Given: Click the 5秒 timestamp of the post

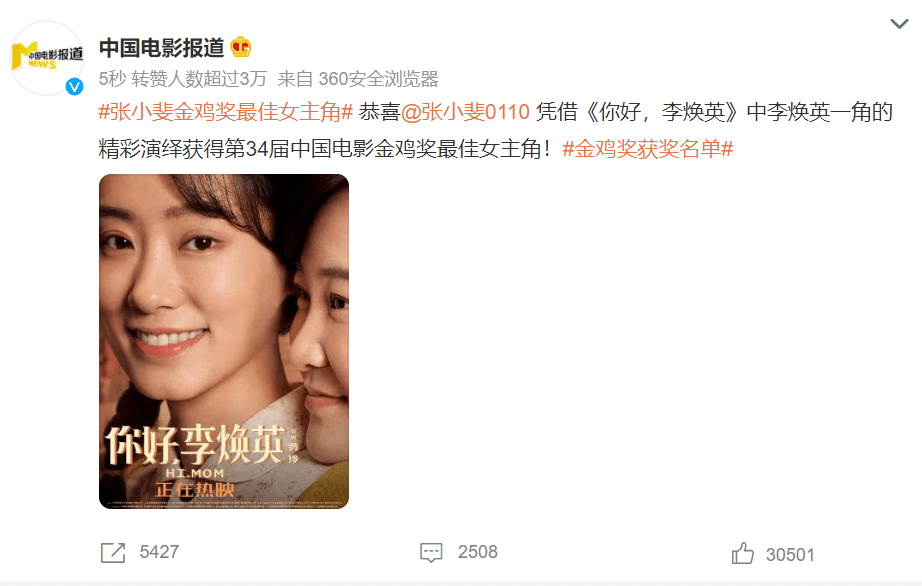Looking at the screenshot, I should pos(112,79).
